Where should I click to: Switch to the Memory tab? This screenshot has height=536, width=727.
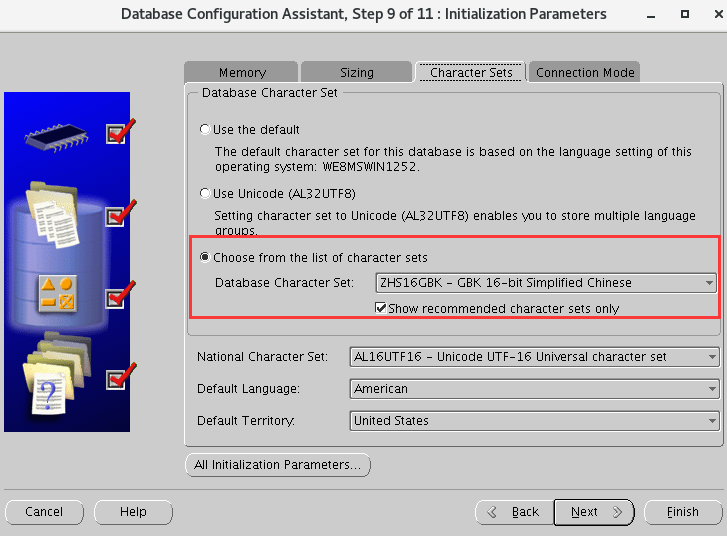pyautogui.click(x=242, y=72)
